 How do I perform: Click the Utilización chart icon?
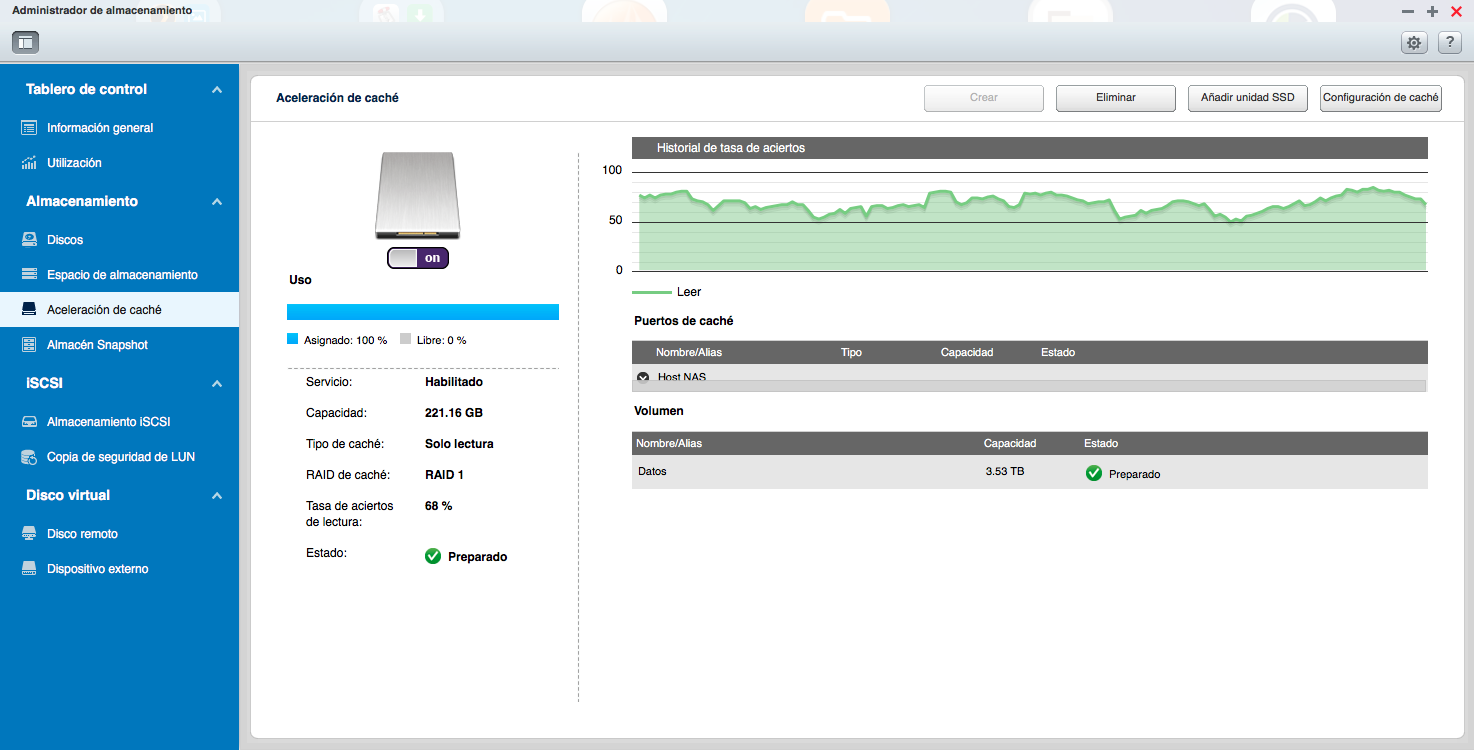point(29,163)
